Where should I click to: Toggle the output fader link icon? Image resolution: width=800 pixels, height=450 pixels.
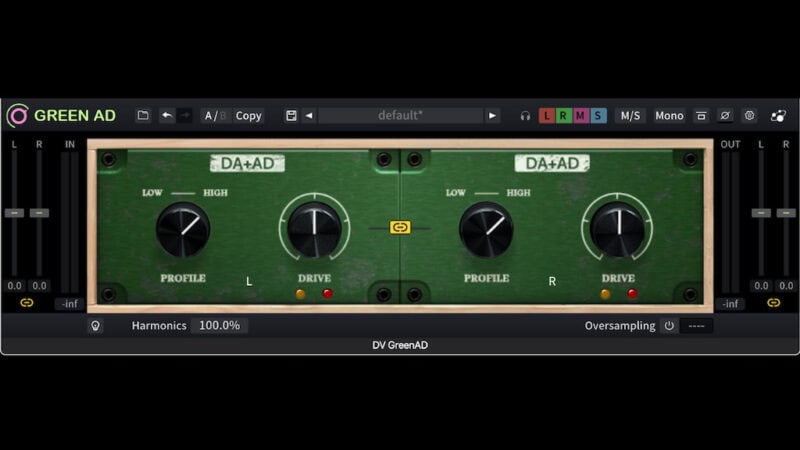pyautogui.click(x=773, y=303)
